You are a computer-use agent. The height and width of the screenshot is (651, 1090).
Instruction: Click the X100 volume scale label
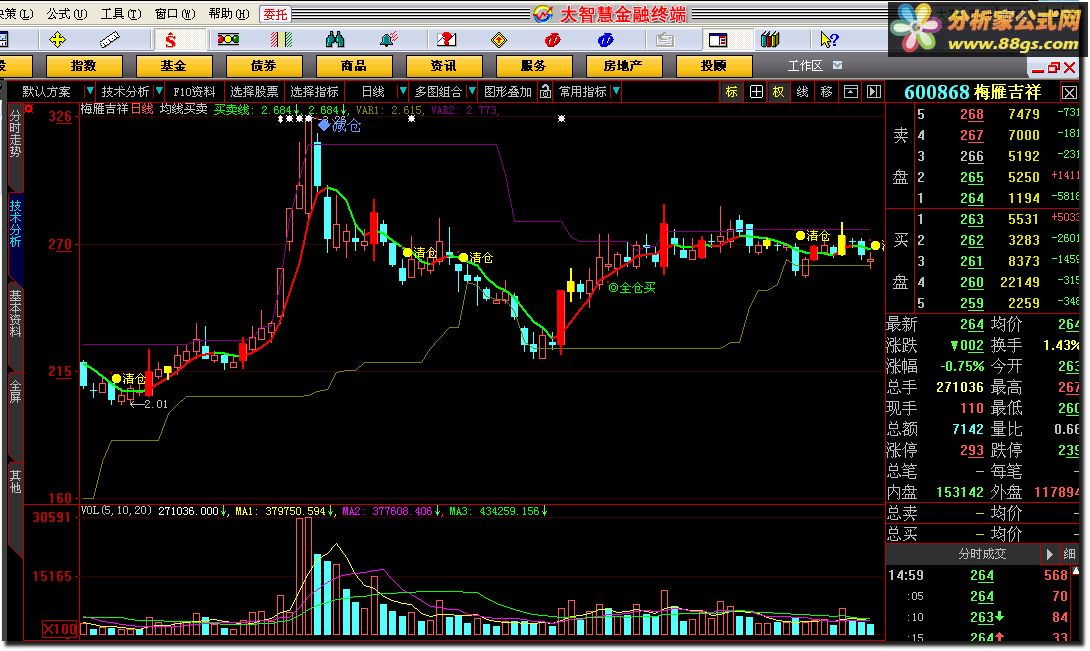pyautogui.click(x=60, y=629)
